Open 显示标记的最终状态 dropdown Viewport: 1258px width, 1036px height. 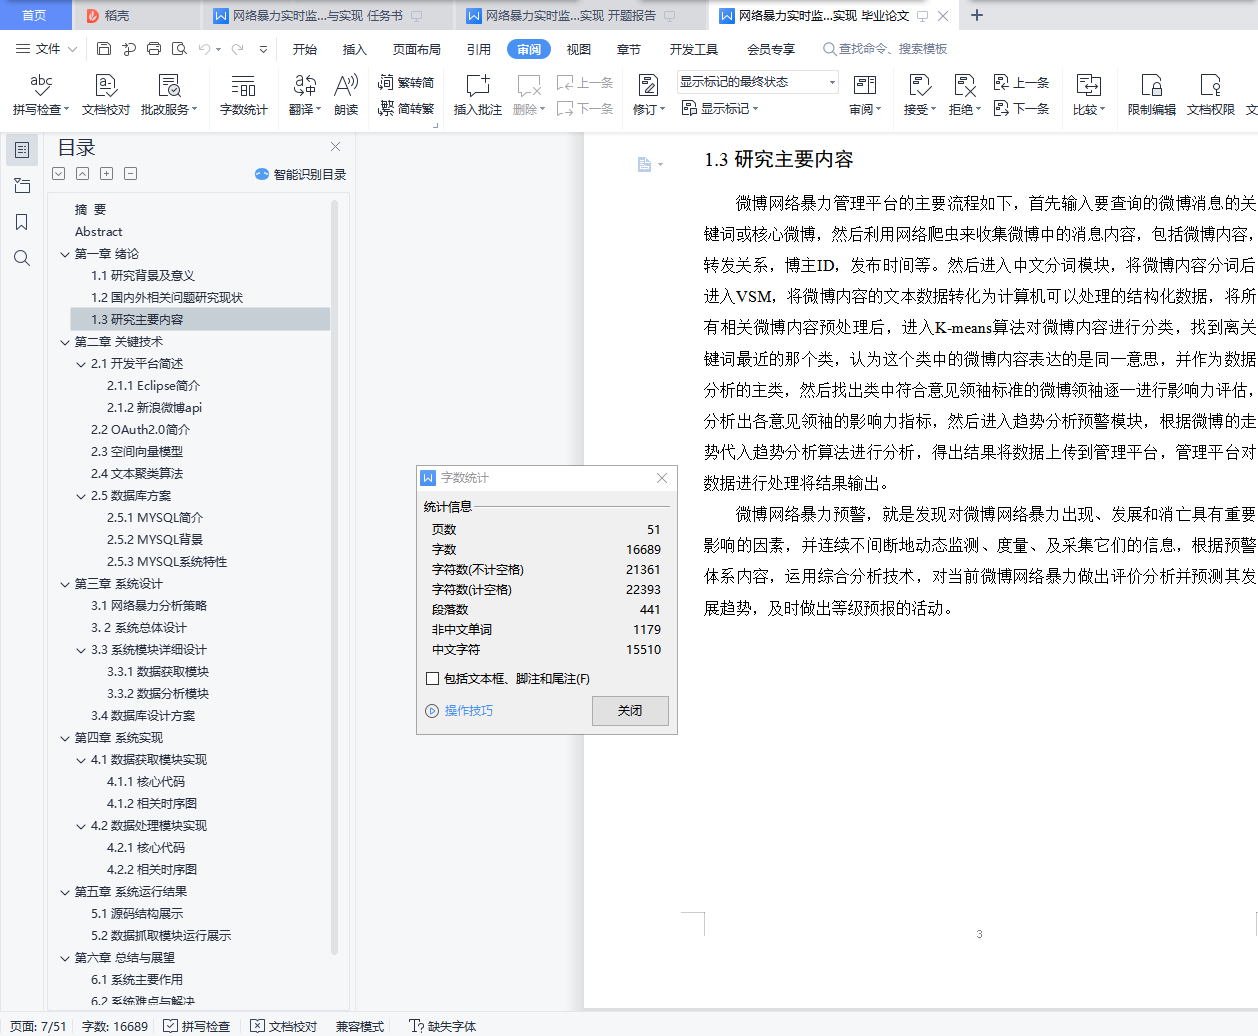point(757,82)
